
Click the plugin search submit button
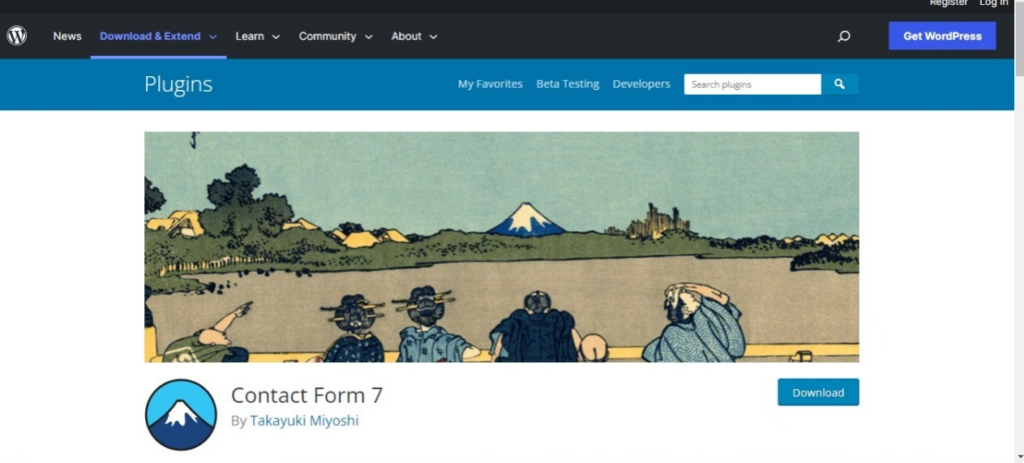(x=840, y=84)
